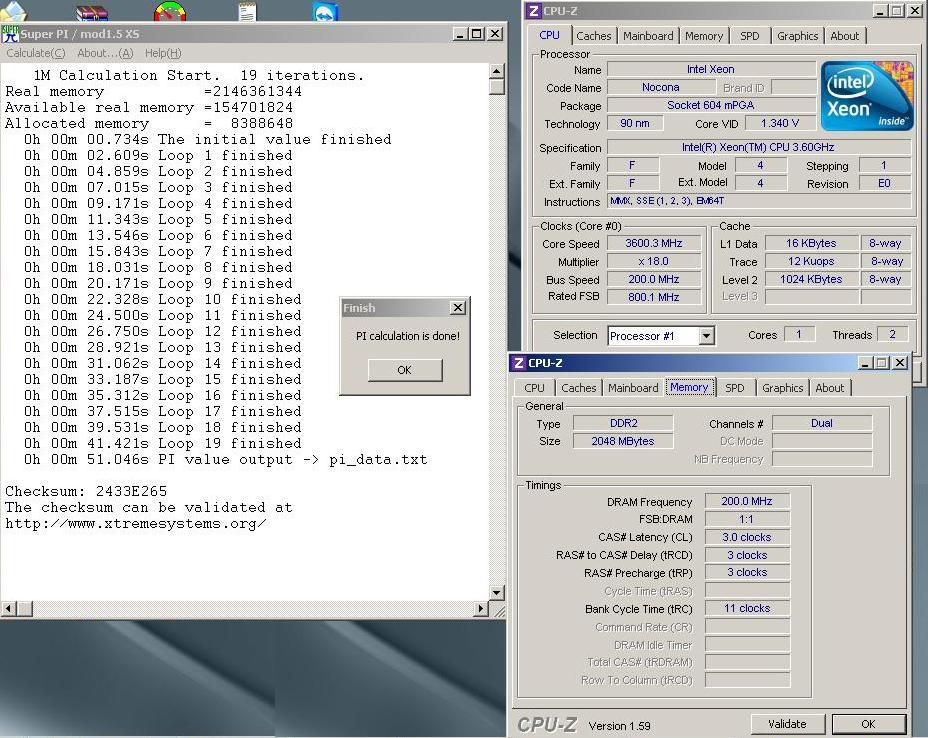Image resolution: width=928 pixels, height=738 pixels.
Task: Click the Level 2 1024 KBytes value
Action: tap(811, 279)
